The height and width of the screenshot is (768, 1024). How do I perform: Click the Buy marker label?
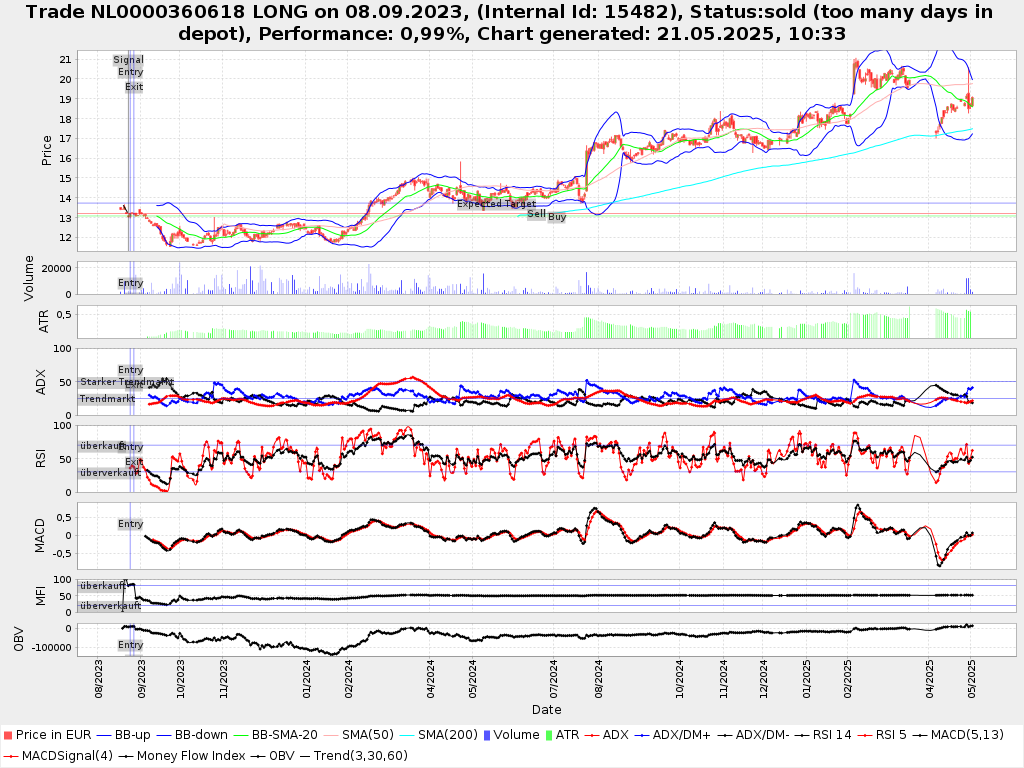click(x=557, y=217)
